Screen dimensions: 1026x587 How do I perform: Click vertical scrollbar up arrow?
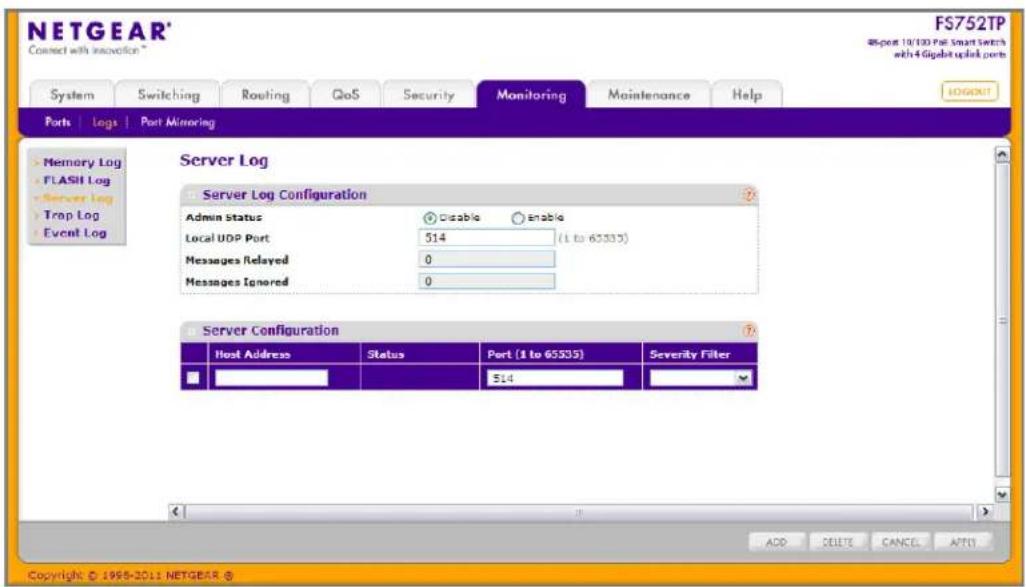point(1001,155)
